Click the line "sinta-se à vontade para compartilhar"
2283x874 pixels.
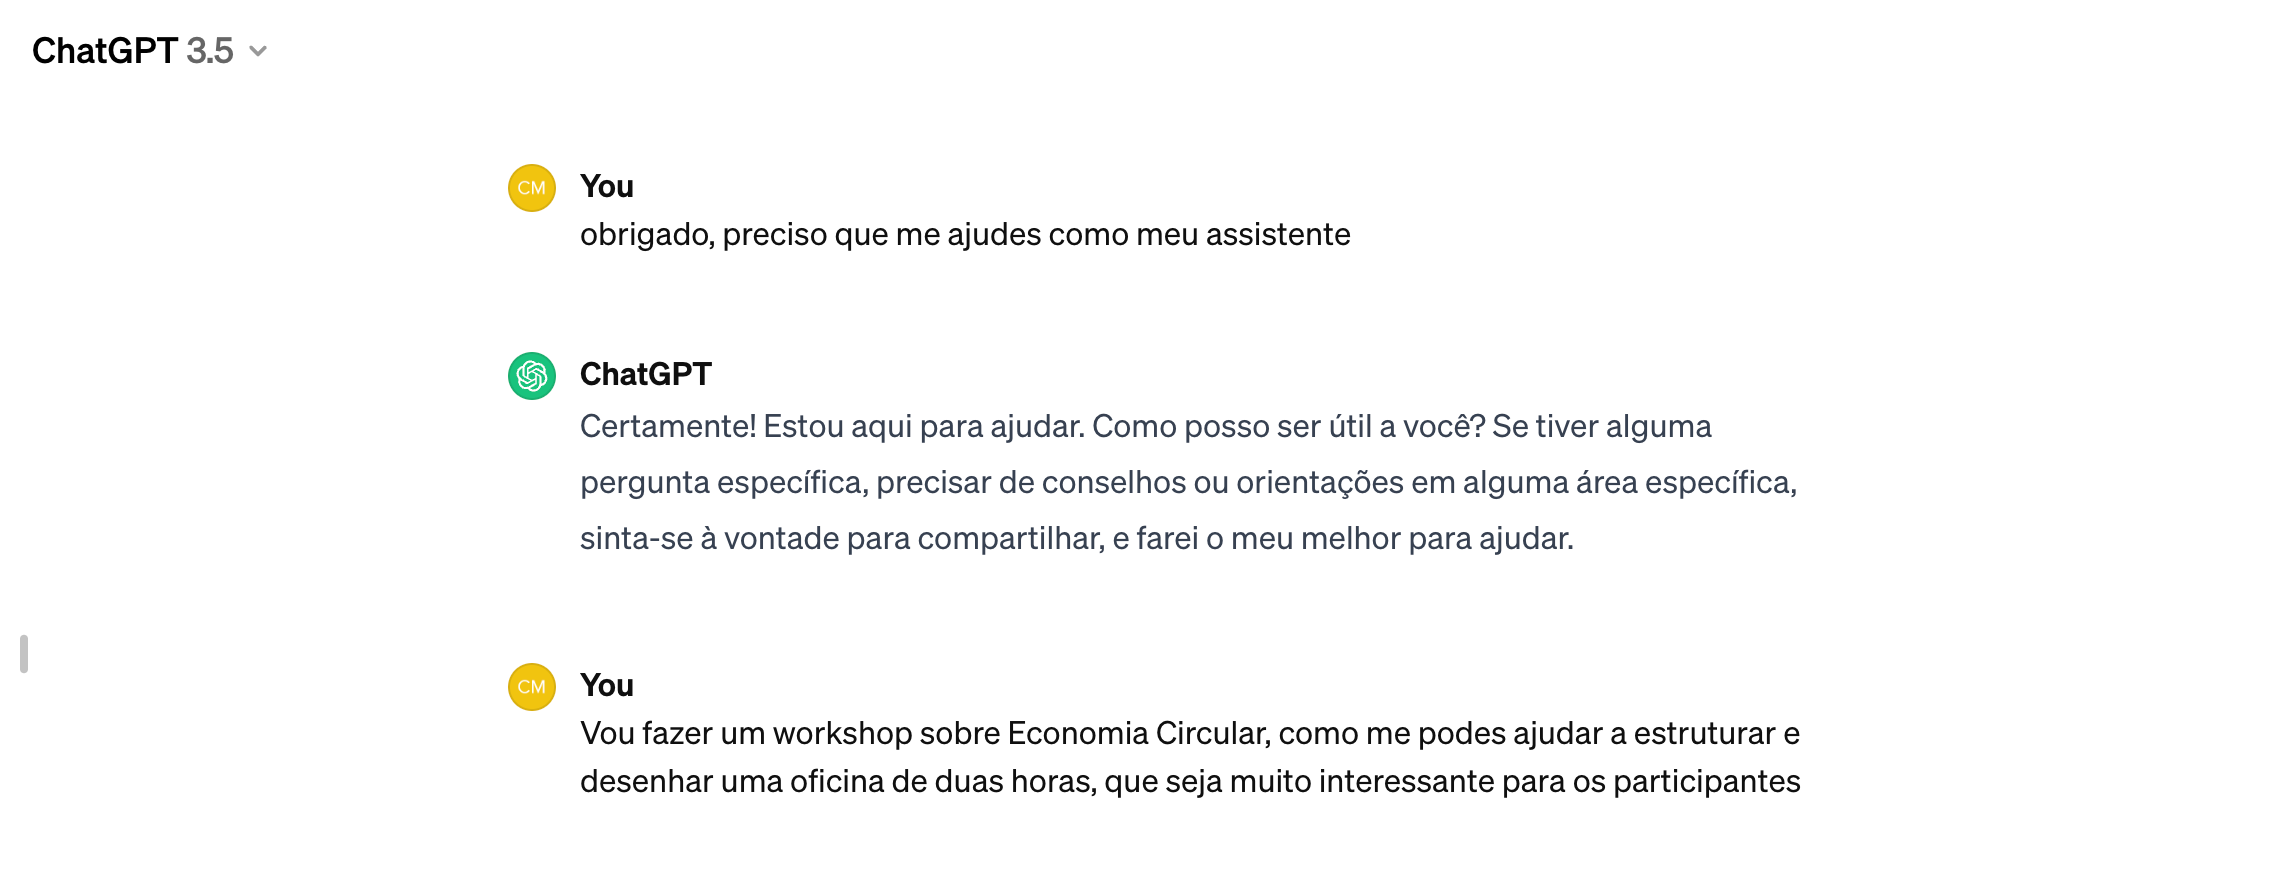(1077, 539)
